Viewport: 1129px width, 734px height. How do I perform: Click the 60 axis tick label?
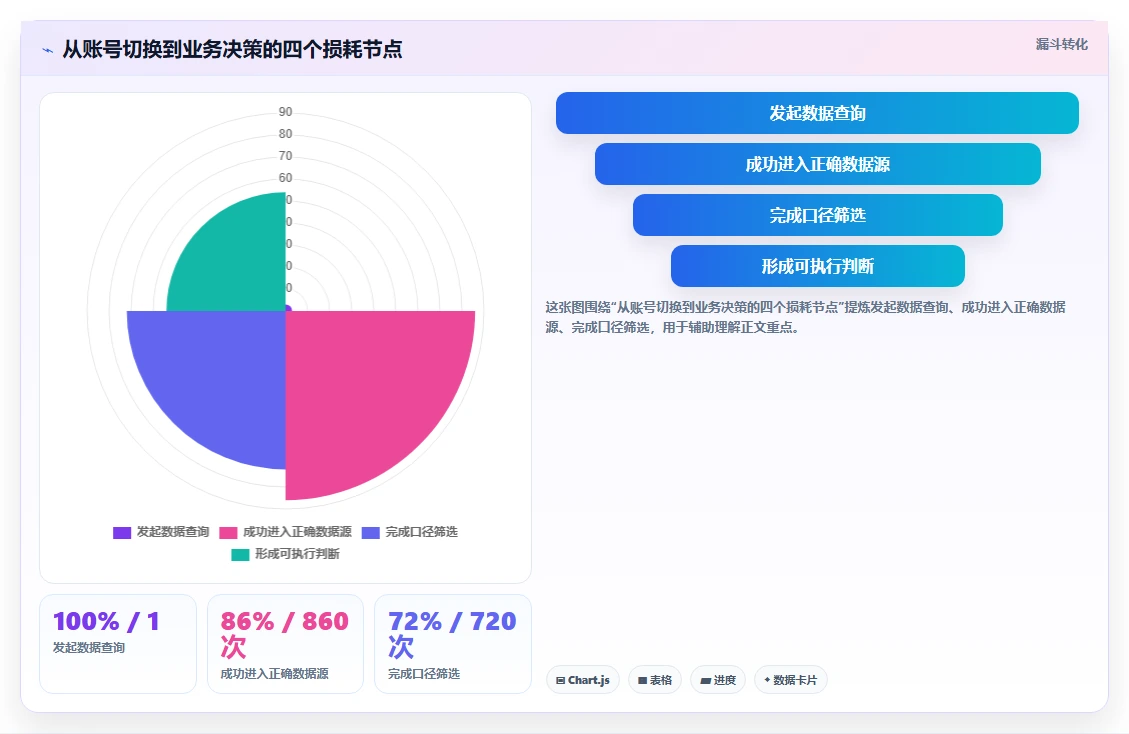pos(286,178)
